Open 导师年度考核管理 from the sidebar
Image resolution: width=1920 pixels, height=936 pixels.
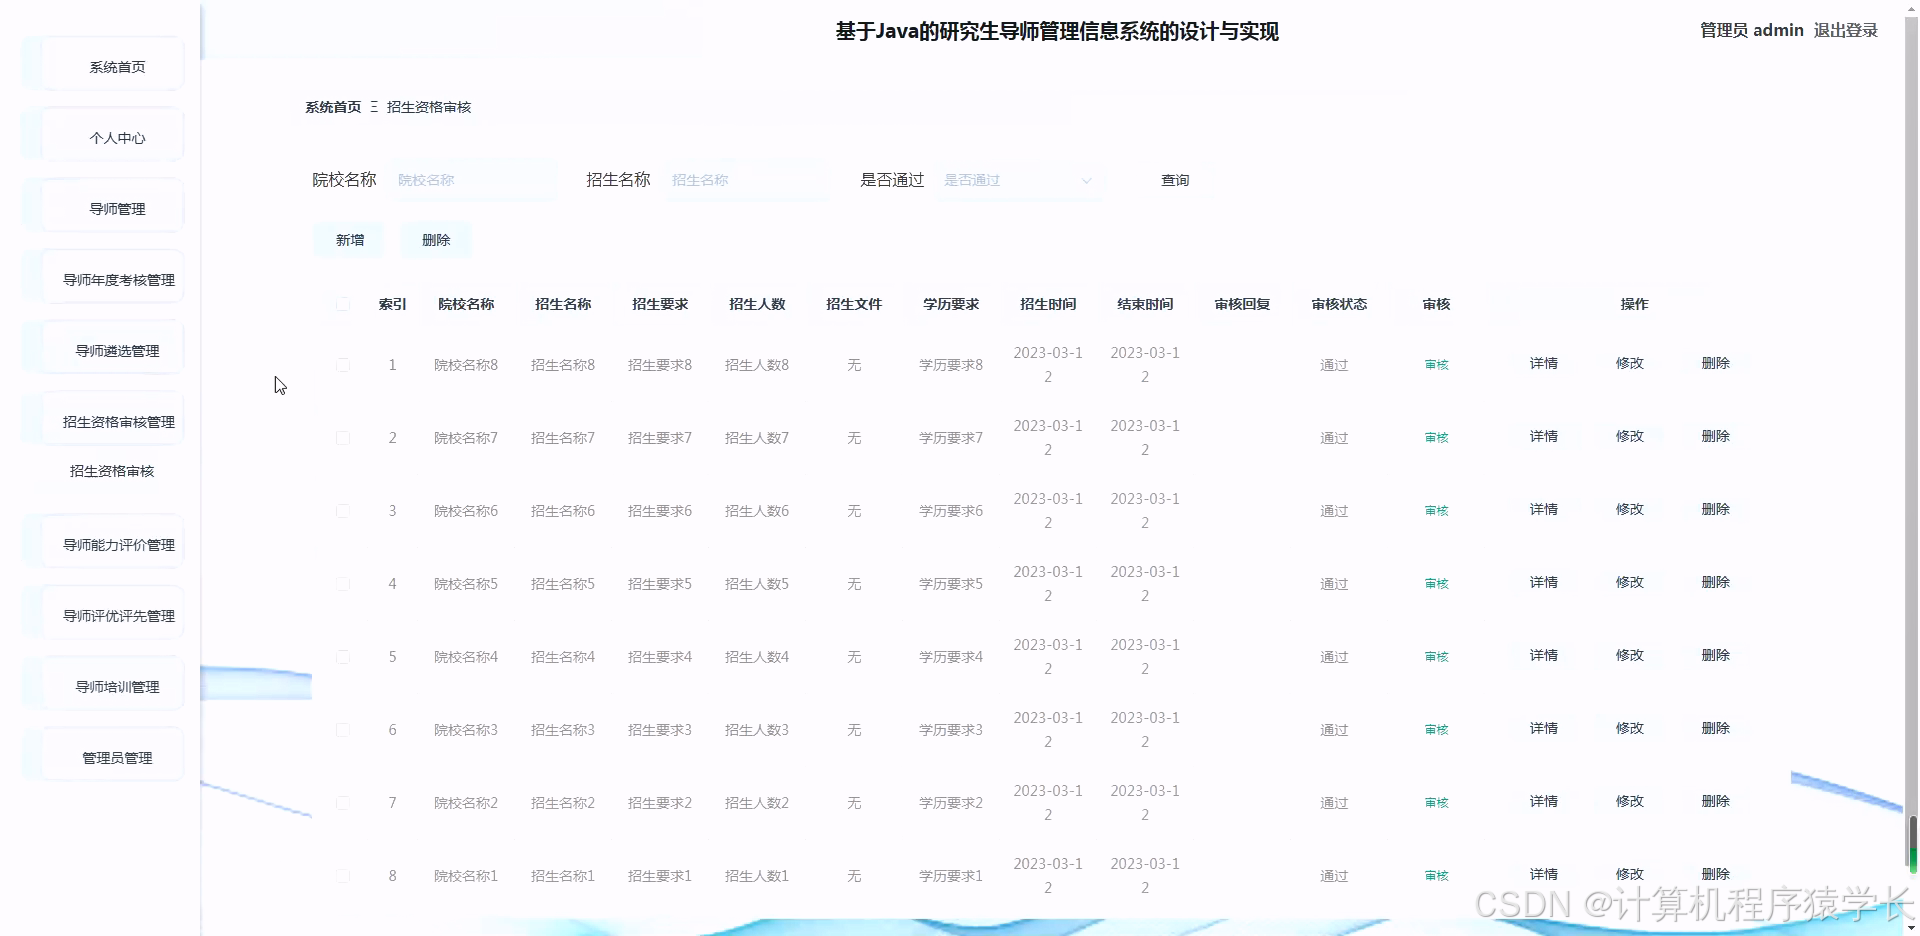[x=116, y=279]
